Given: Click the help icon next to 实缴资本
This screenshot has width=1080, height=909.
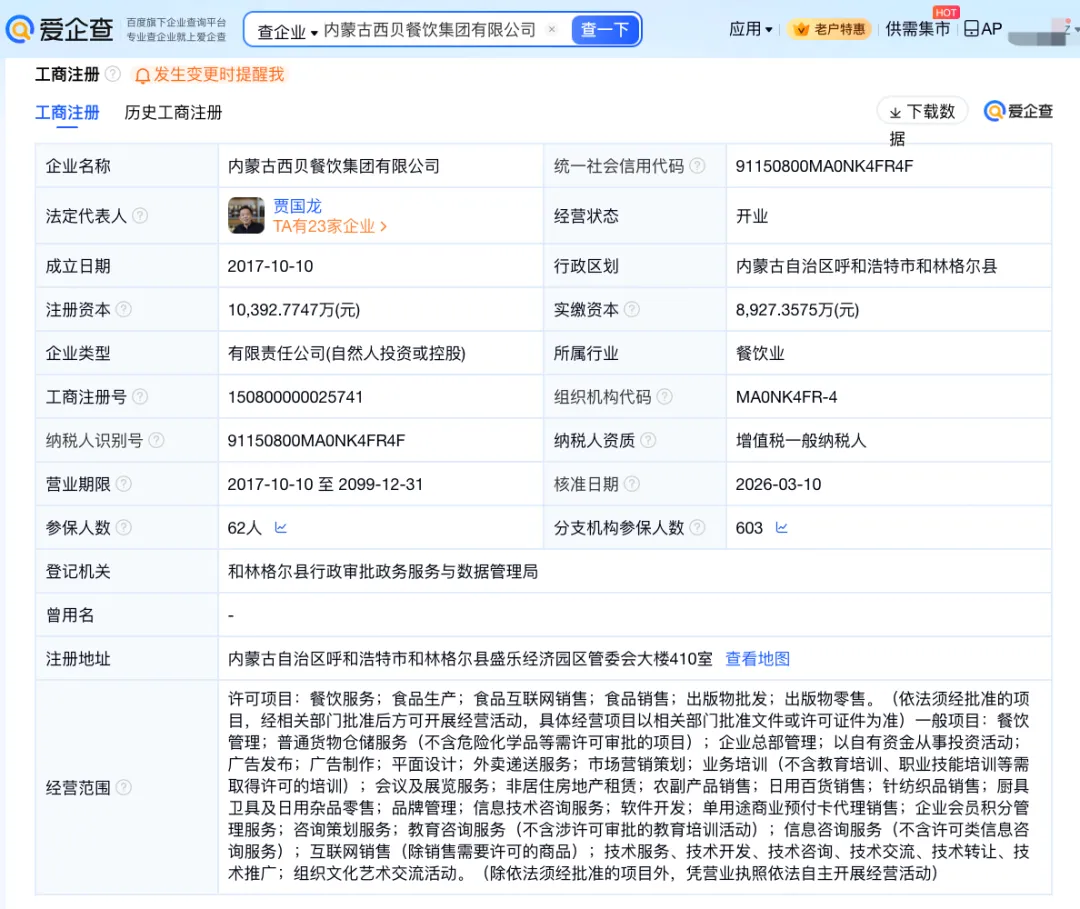Looking at the screenshot, I should (x=632, y=309).
